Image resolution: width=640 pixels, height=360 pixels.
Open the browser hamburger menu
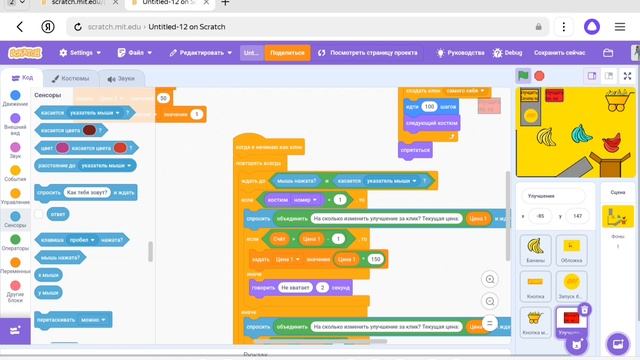[620, 27]
